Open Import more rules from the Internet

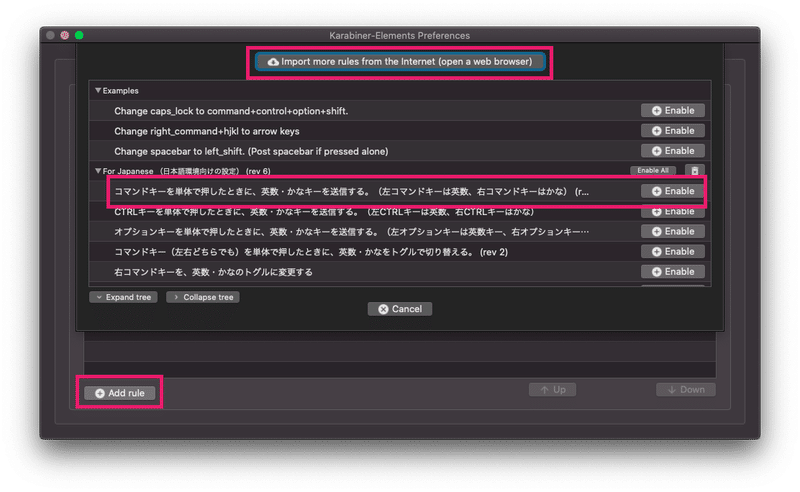pyautogui.click(x=400, y=62)
